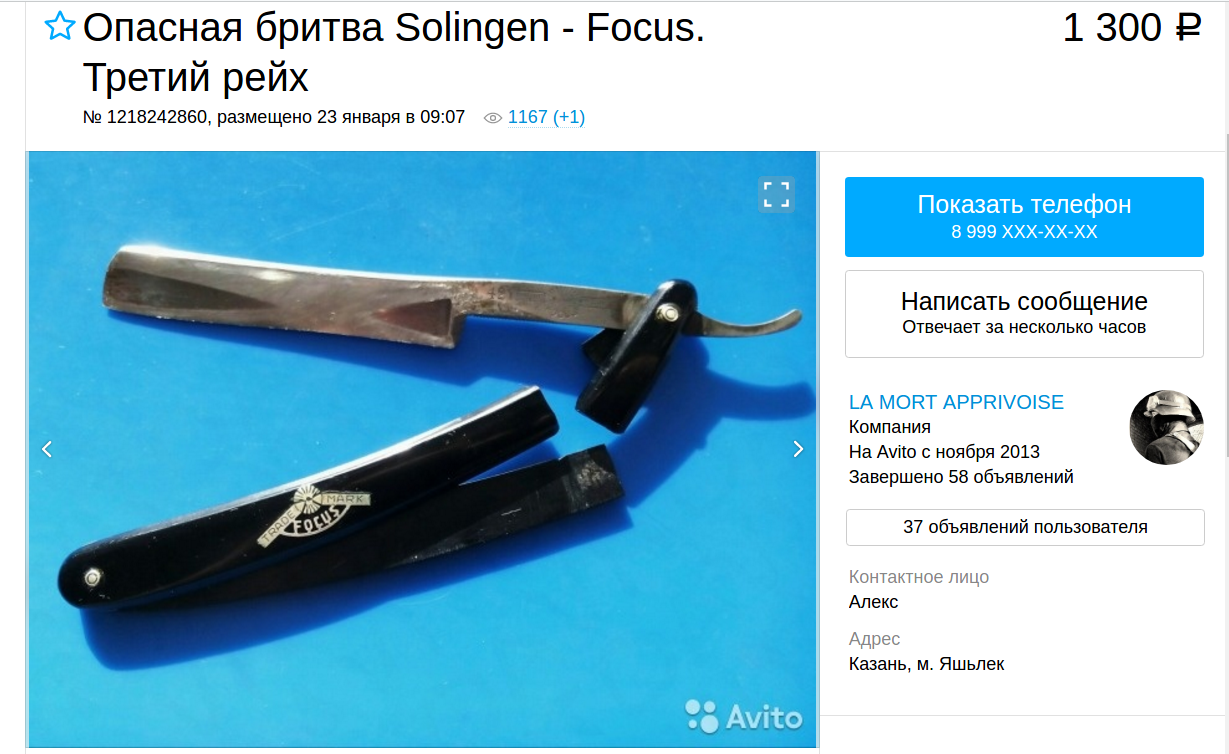
Task: Click the Показать телефон button
Action: pyautogui.click(x=1024, y=217)
